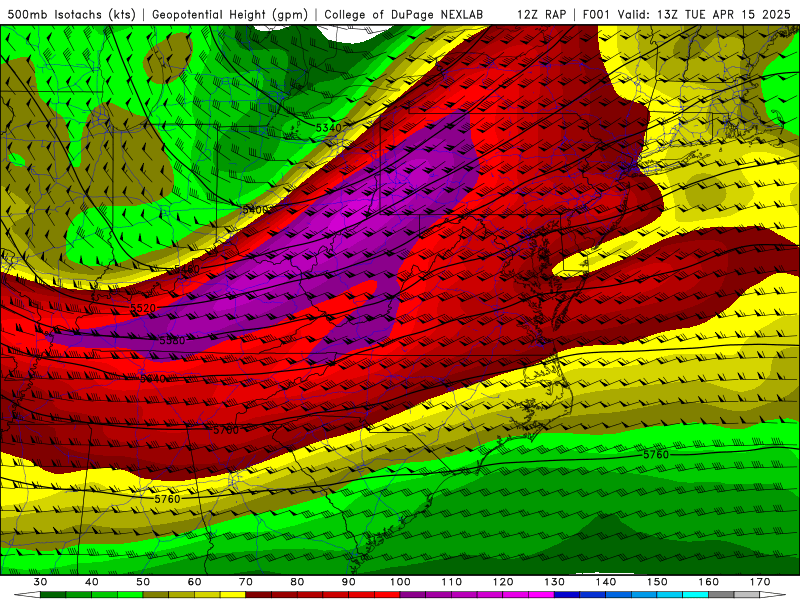
Task: Select the 110 value on the color scale
Action: (452, 582)
